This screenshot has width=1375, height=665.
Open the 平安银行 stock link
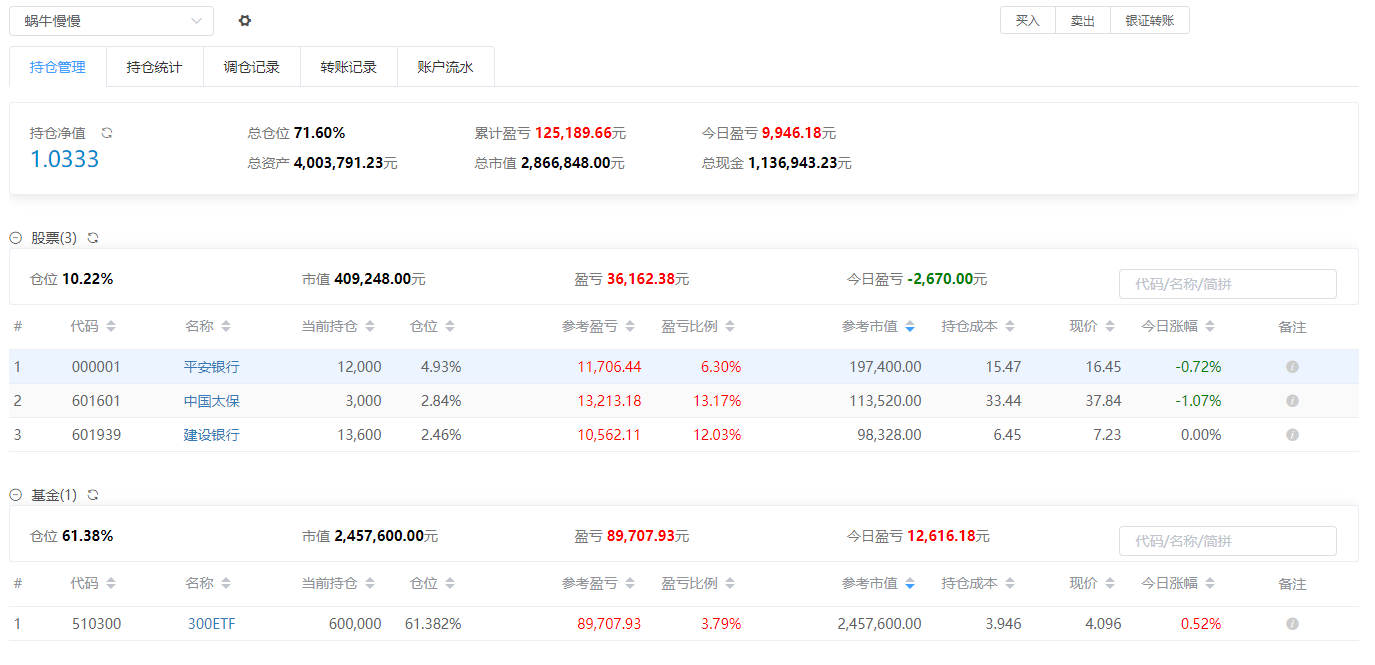click(212, 367)
